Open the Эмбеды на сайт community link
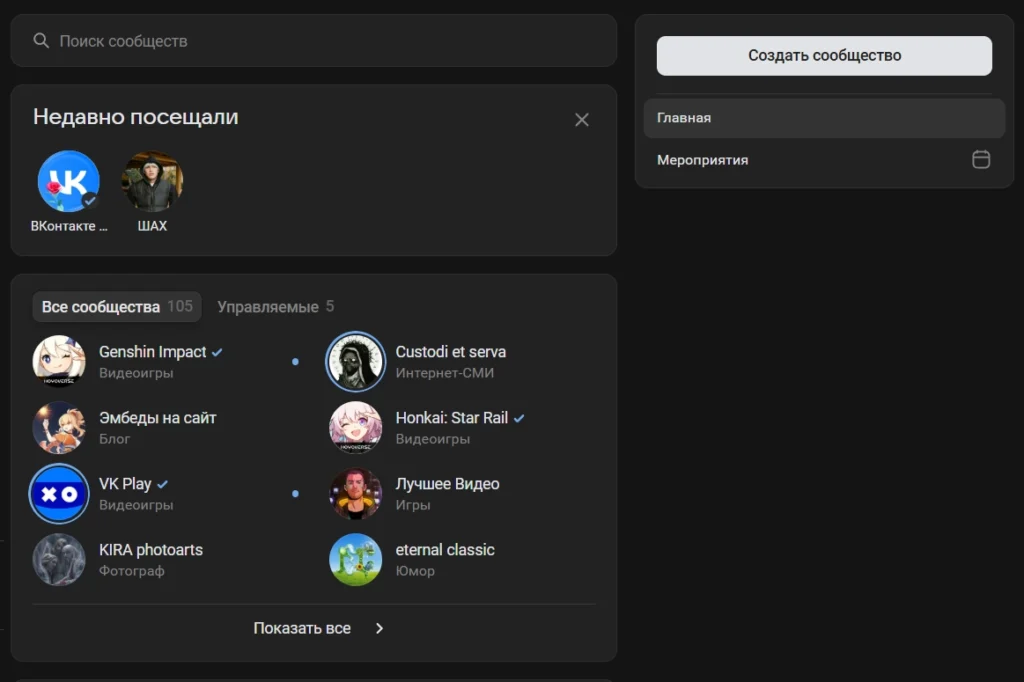 tap(157, 418)
